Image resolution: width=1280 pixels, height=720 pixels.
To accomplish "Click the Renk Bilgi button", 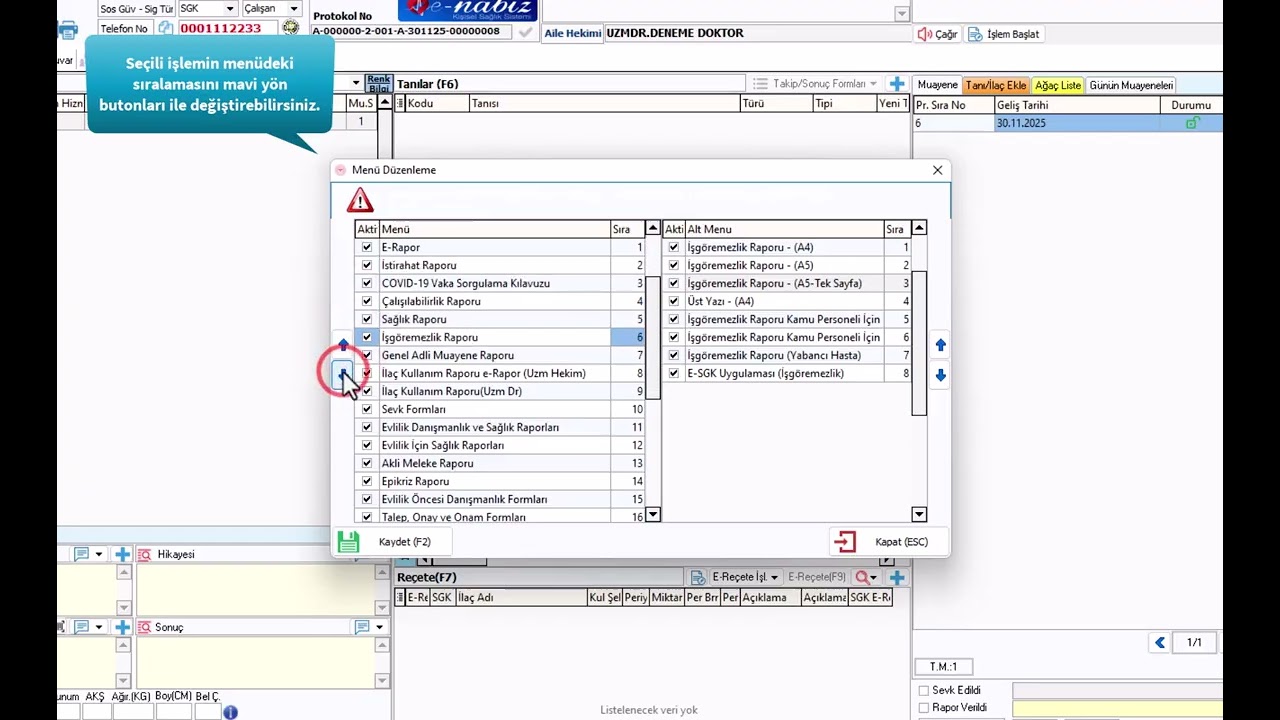I will pos(378,83).
